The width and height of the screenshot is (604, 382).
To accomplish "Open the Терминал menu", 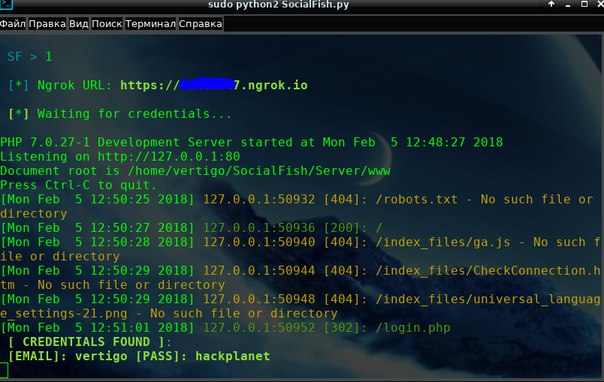I will pyautogui.click(x=150, y=24).
